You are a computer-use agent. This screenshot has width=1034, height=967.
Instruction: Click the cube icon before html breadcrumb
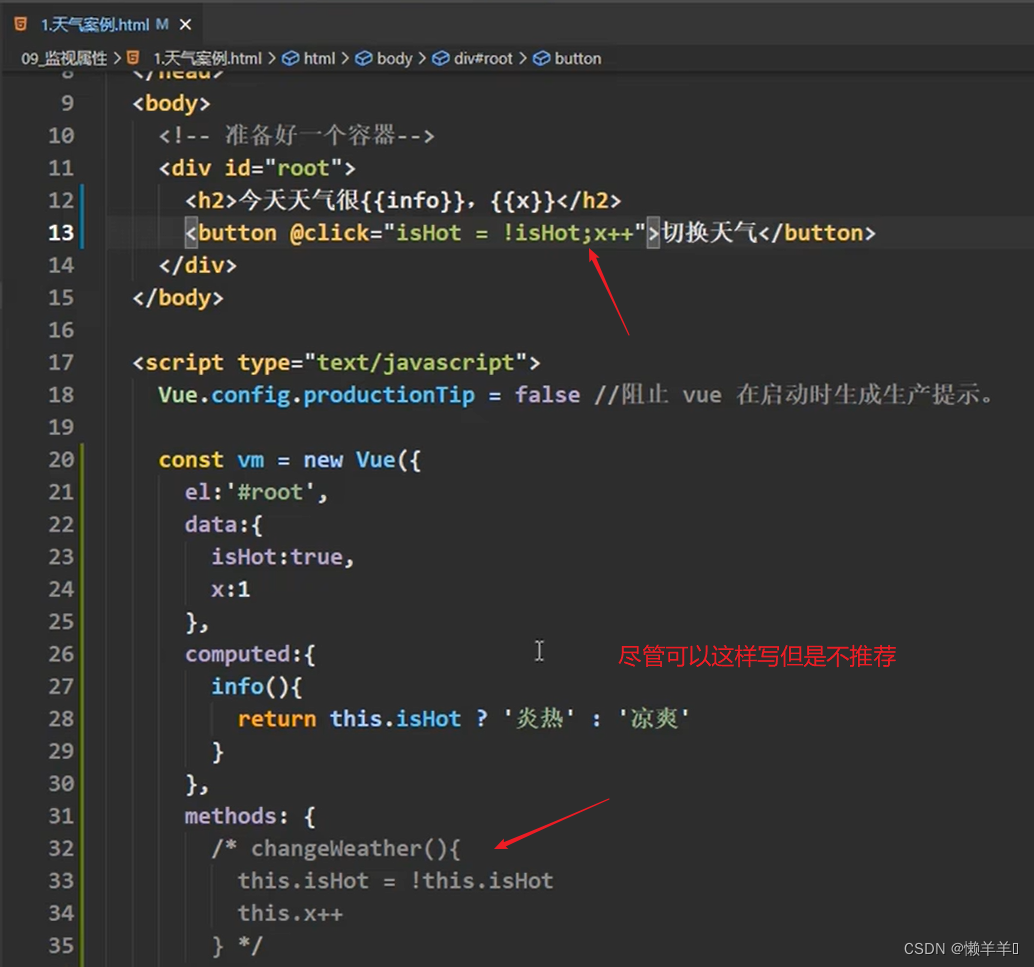pos(290,59)
